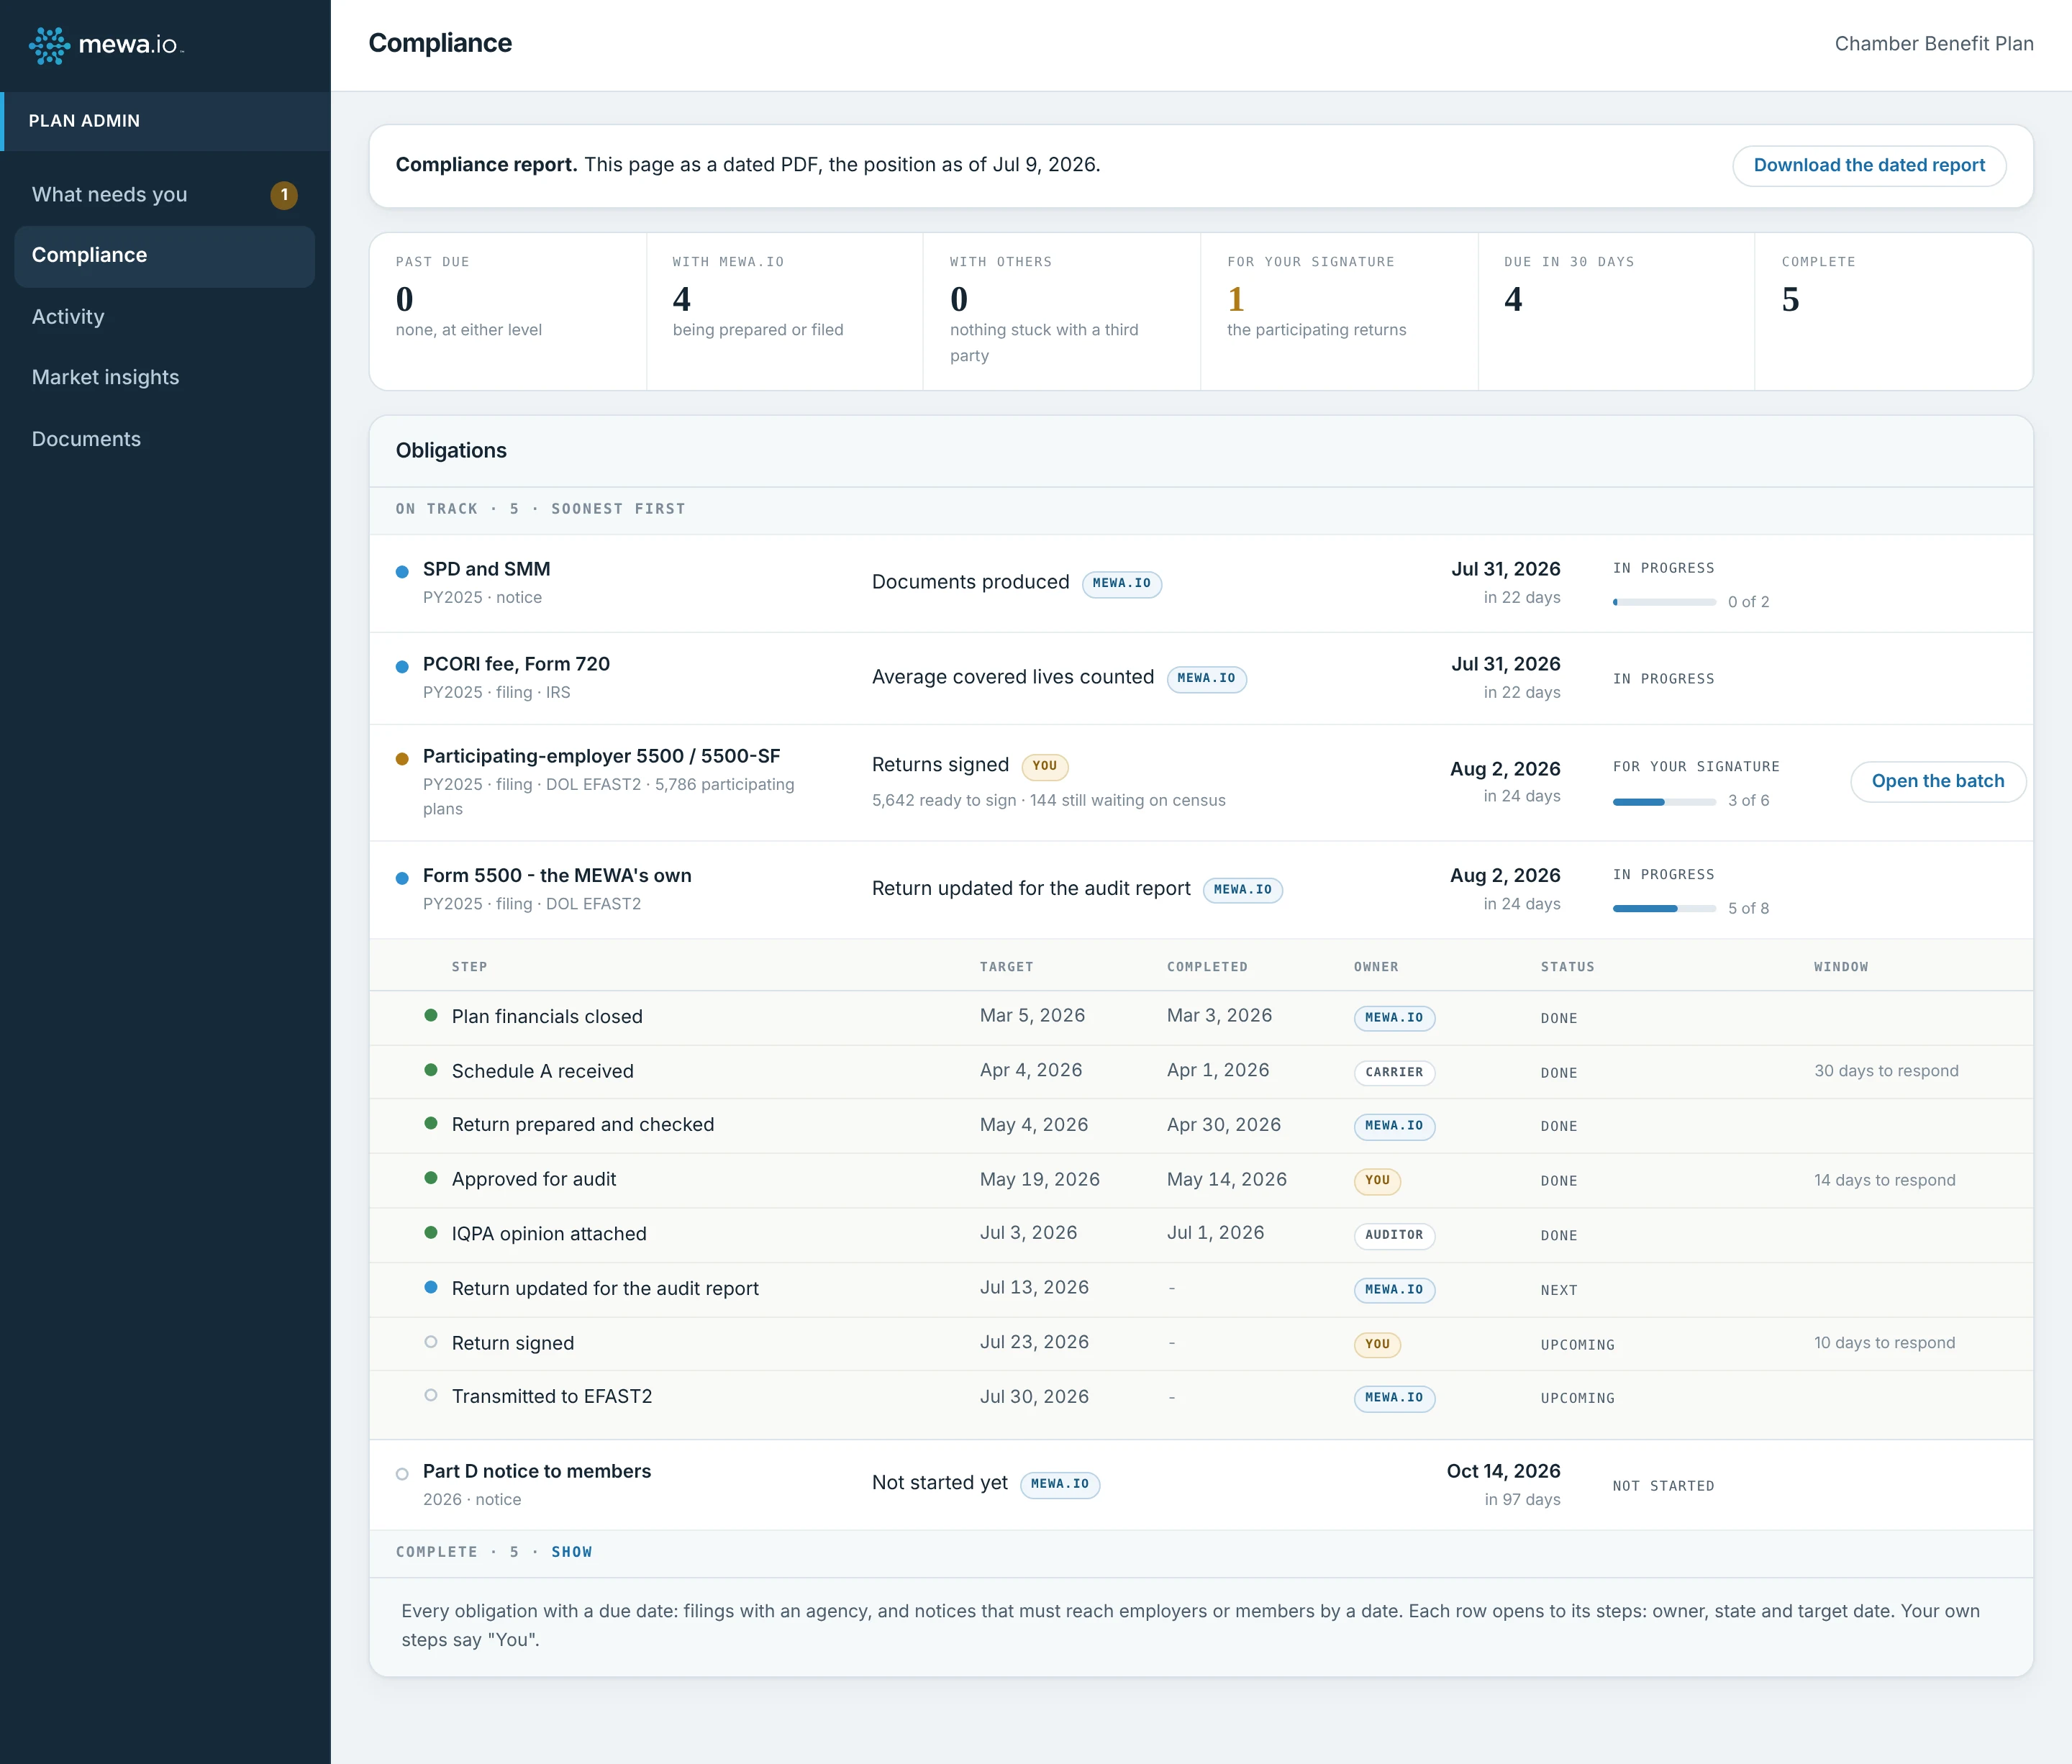Click the With Others summary card
Image resolution: width=2072 pixels, height=1764 pixels.
pyautogui.click(x=1062, y=311)
